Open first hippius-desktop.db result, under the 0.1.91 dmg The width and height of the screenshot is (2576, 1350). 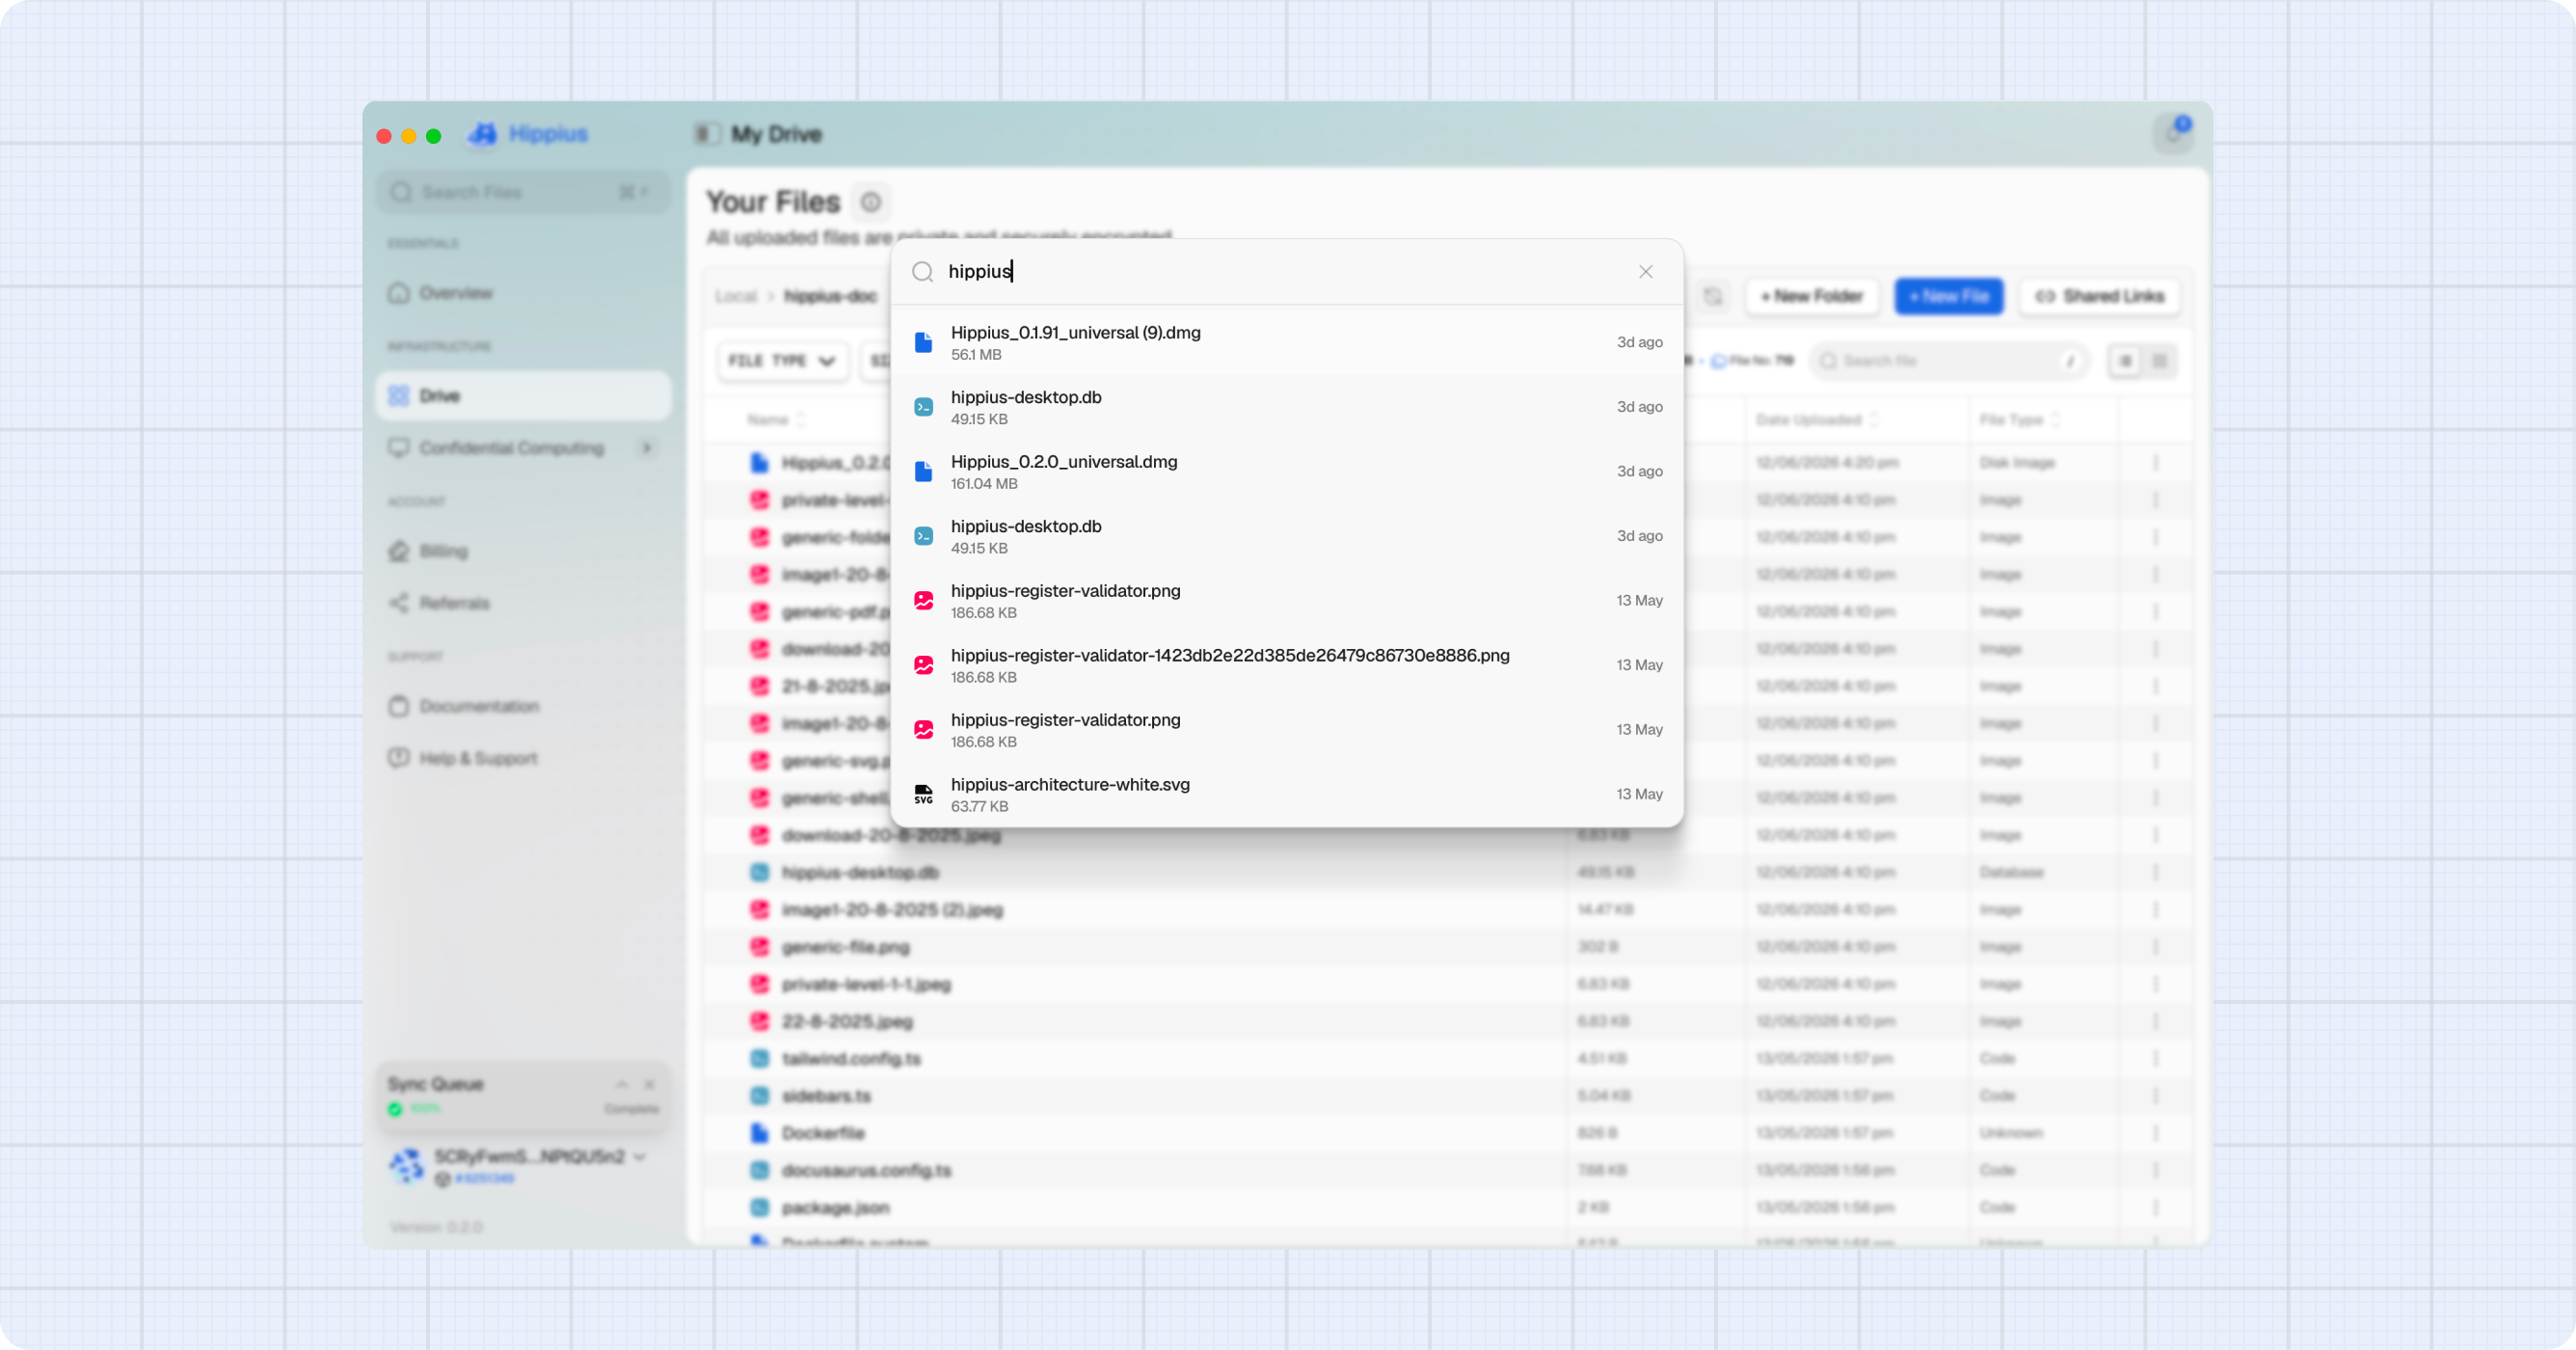[x=1287, y=407]
